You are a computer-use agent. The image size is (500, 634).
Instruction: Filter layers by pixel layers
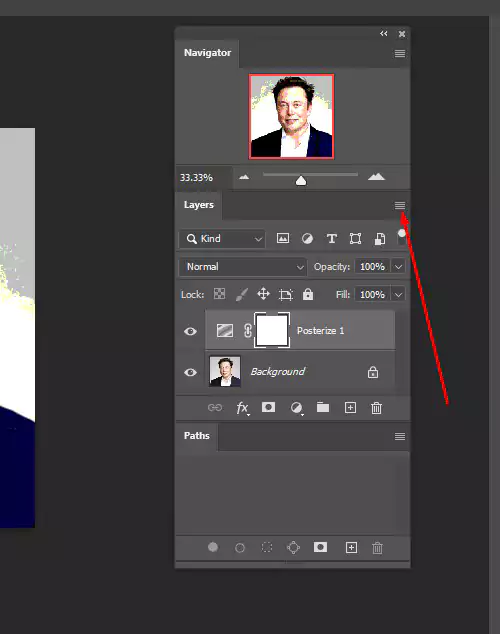click(x=283, y=238)
